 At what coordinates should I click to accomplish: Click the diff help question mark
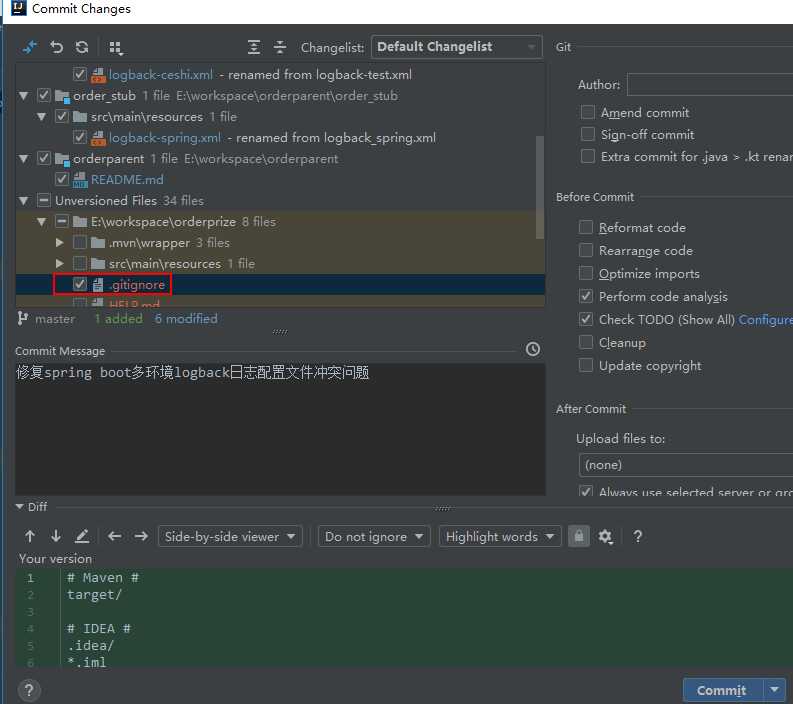[638, 536]
